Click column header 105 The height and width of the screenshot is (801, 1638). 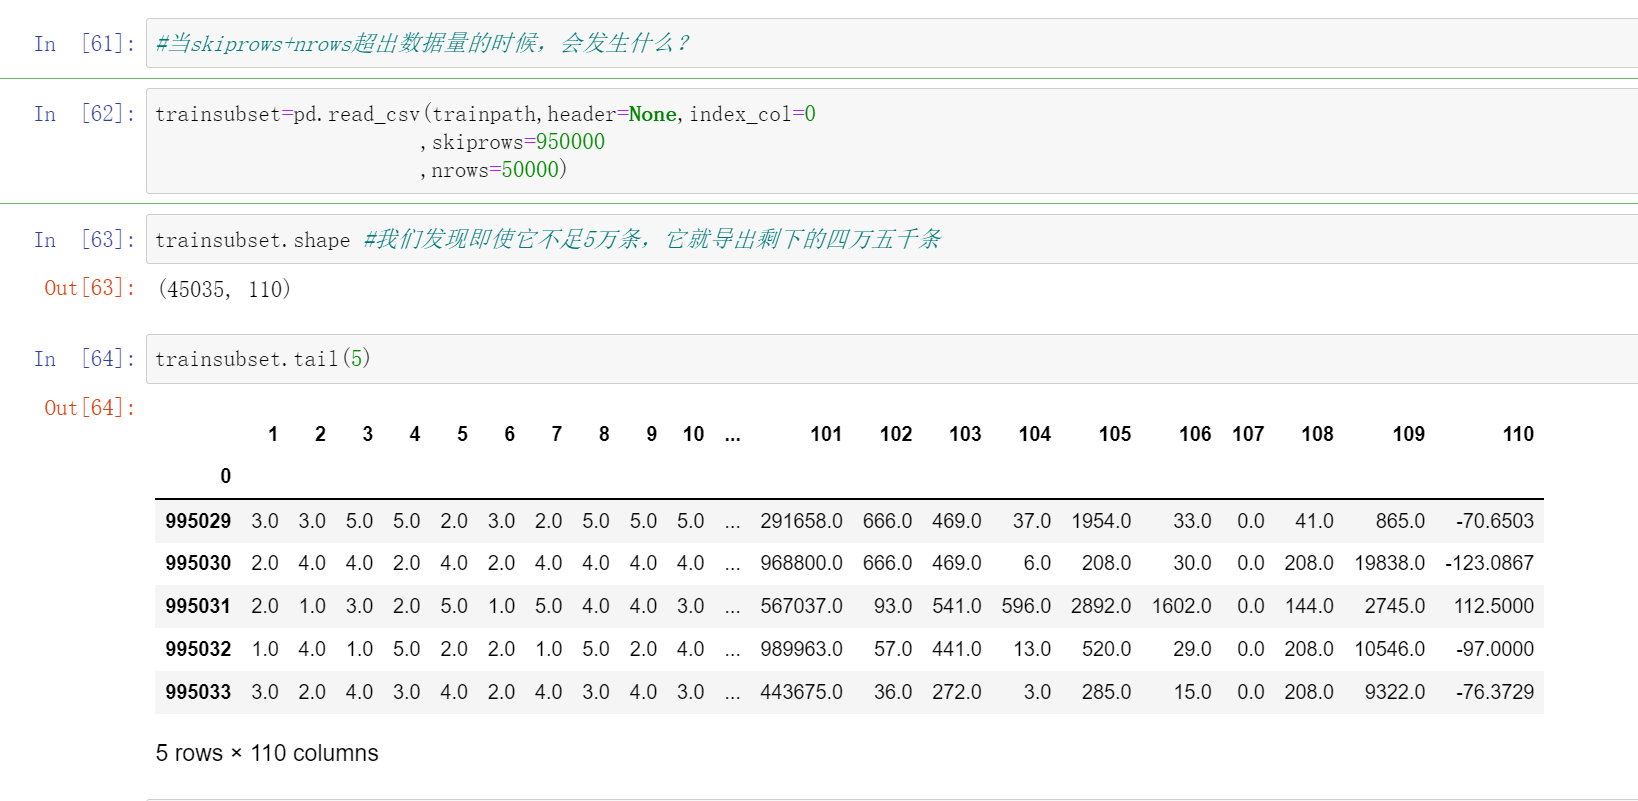click(x=1115, y=434)
